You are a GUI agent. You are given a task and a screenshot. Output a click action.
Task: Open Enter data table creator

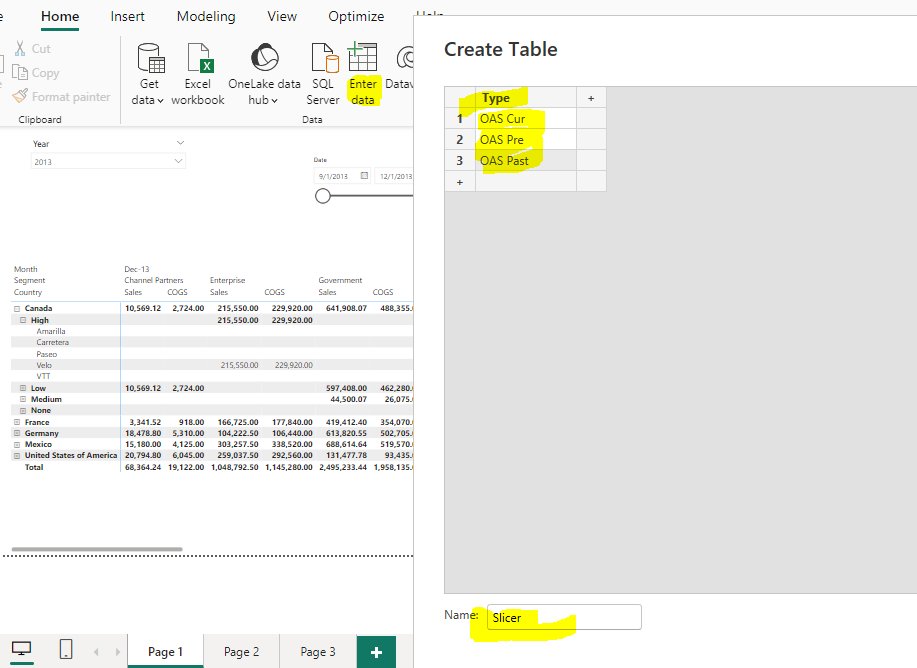(363, 74)
